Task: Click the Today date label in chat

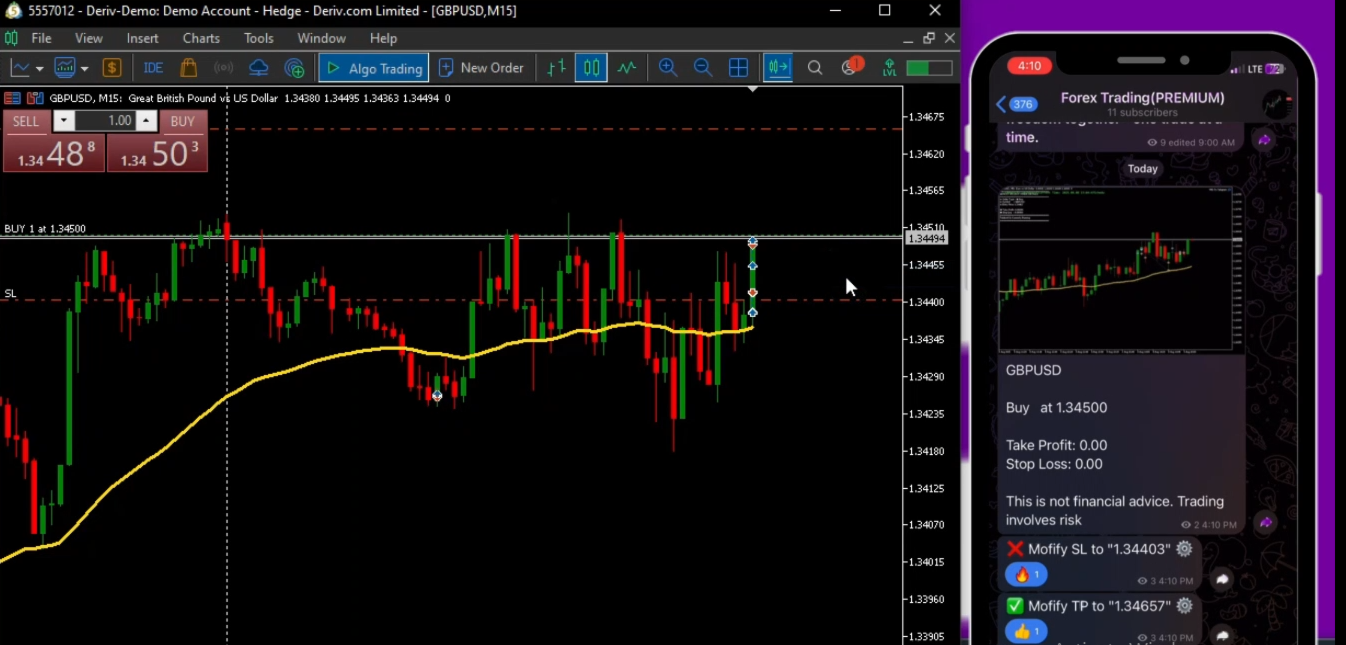Action: tap(1142, 169)
